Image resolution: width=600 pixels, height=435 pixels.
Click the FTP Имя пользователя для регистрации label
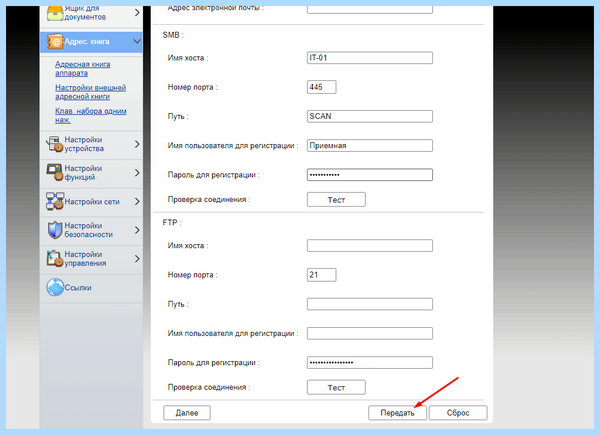(x=233, y=333)
